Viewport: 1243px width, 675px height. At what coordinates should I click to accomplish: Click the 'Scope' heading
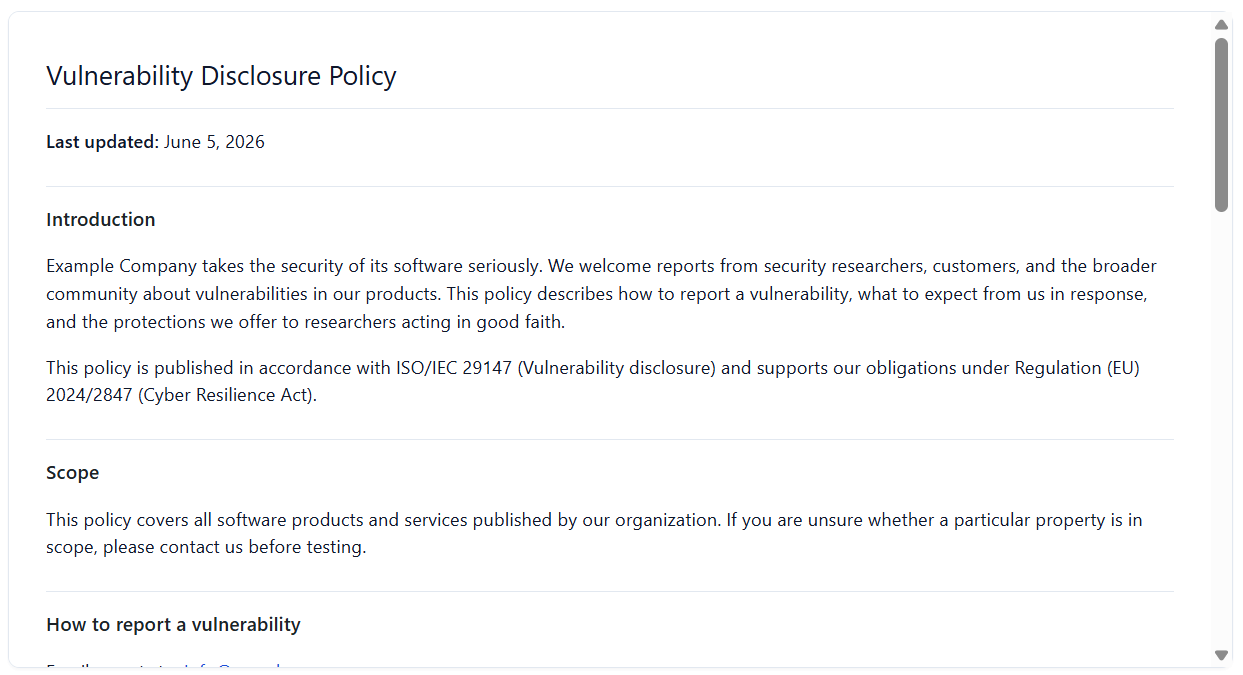coord(72,473)
